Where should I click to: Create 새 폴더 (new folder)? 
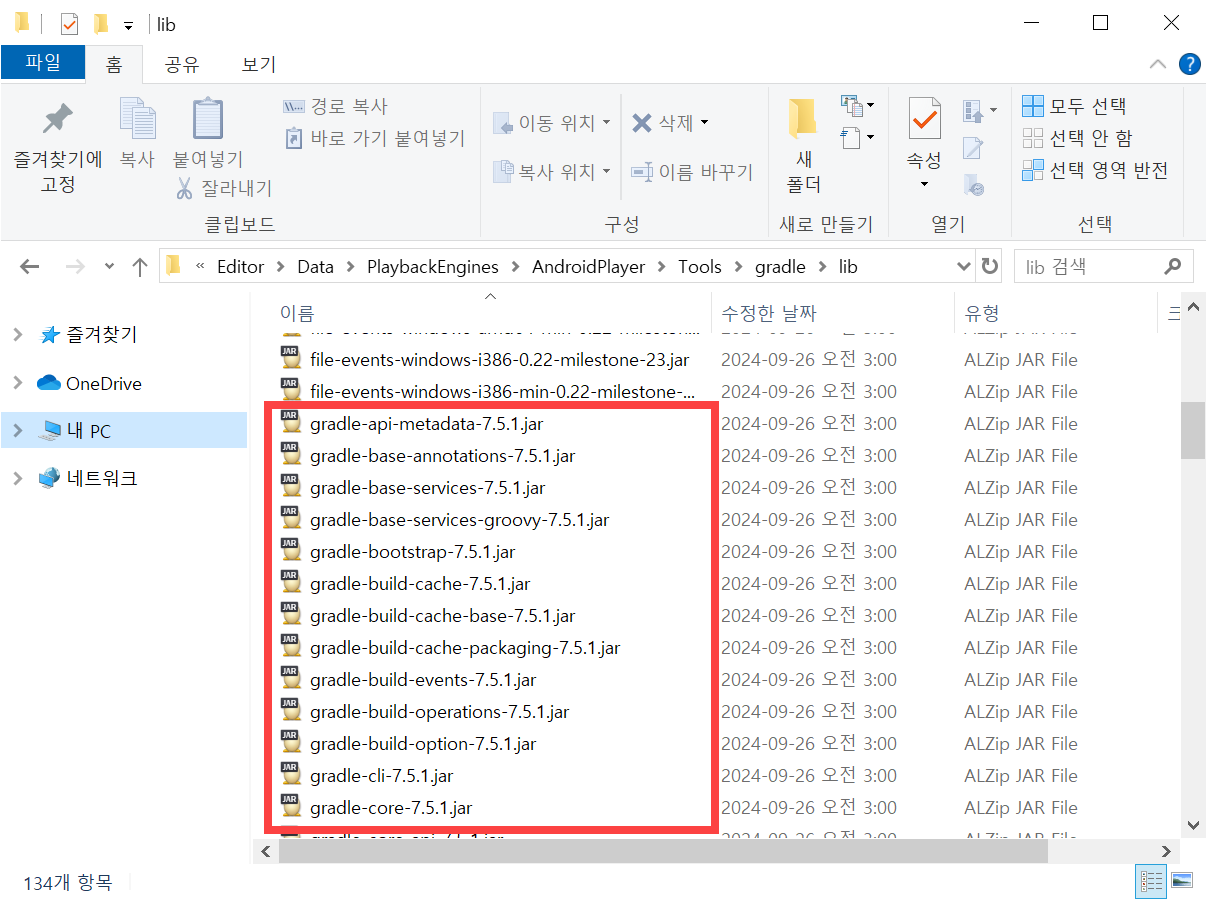[804, 146]
